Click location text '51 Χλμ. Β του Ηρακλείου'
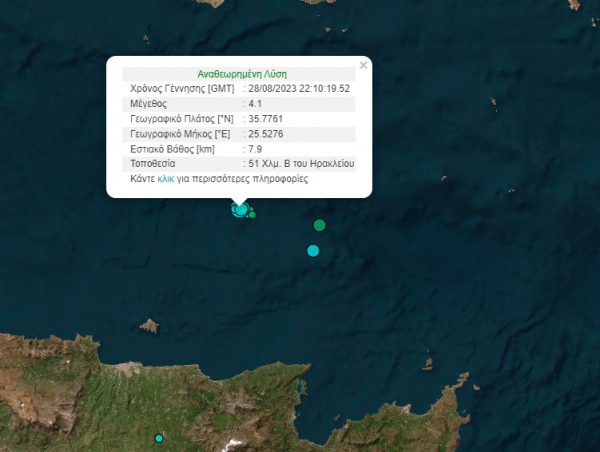 click(302, 163)
